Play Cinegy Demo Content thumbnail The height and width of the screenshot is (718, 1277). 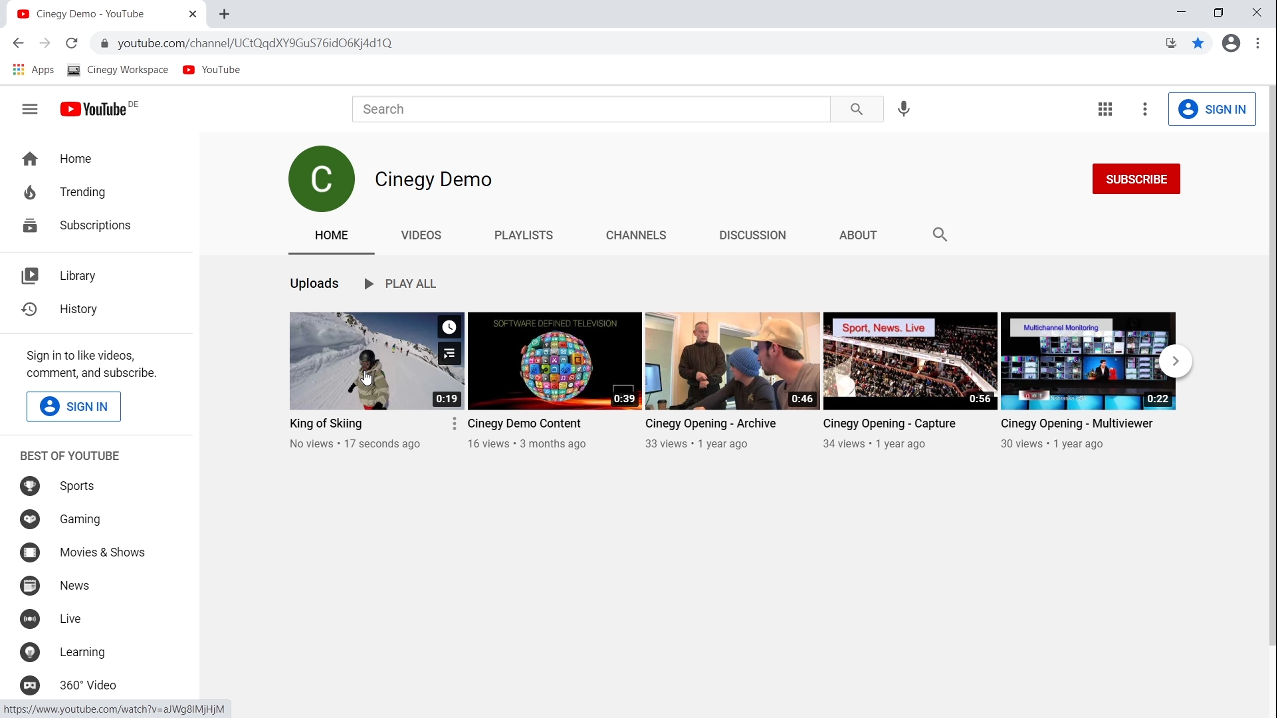555,361
